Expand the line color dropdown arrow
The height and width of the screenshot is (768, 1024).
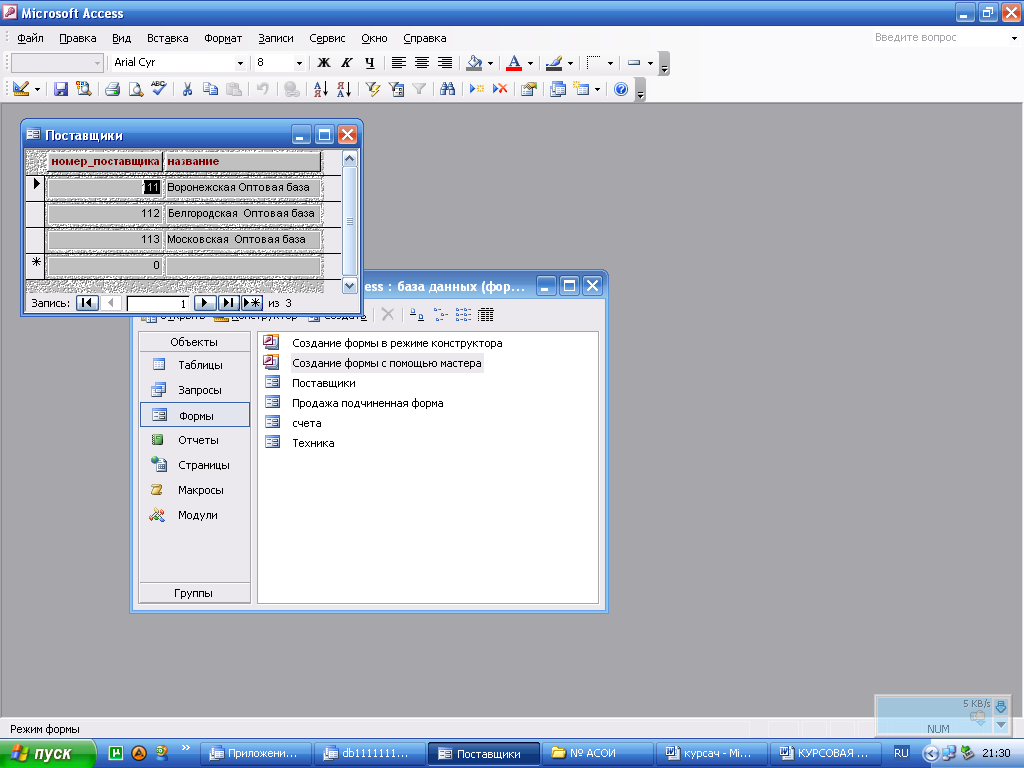tap(570, 63)
